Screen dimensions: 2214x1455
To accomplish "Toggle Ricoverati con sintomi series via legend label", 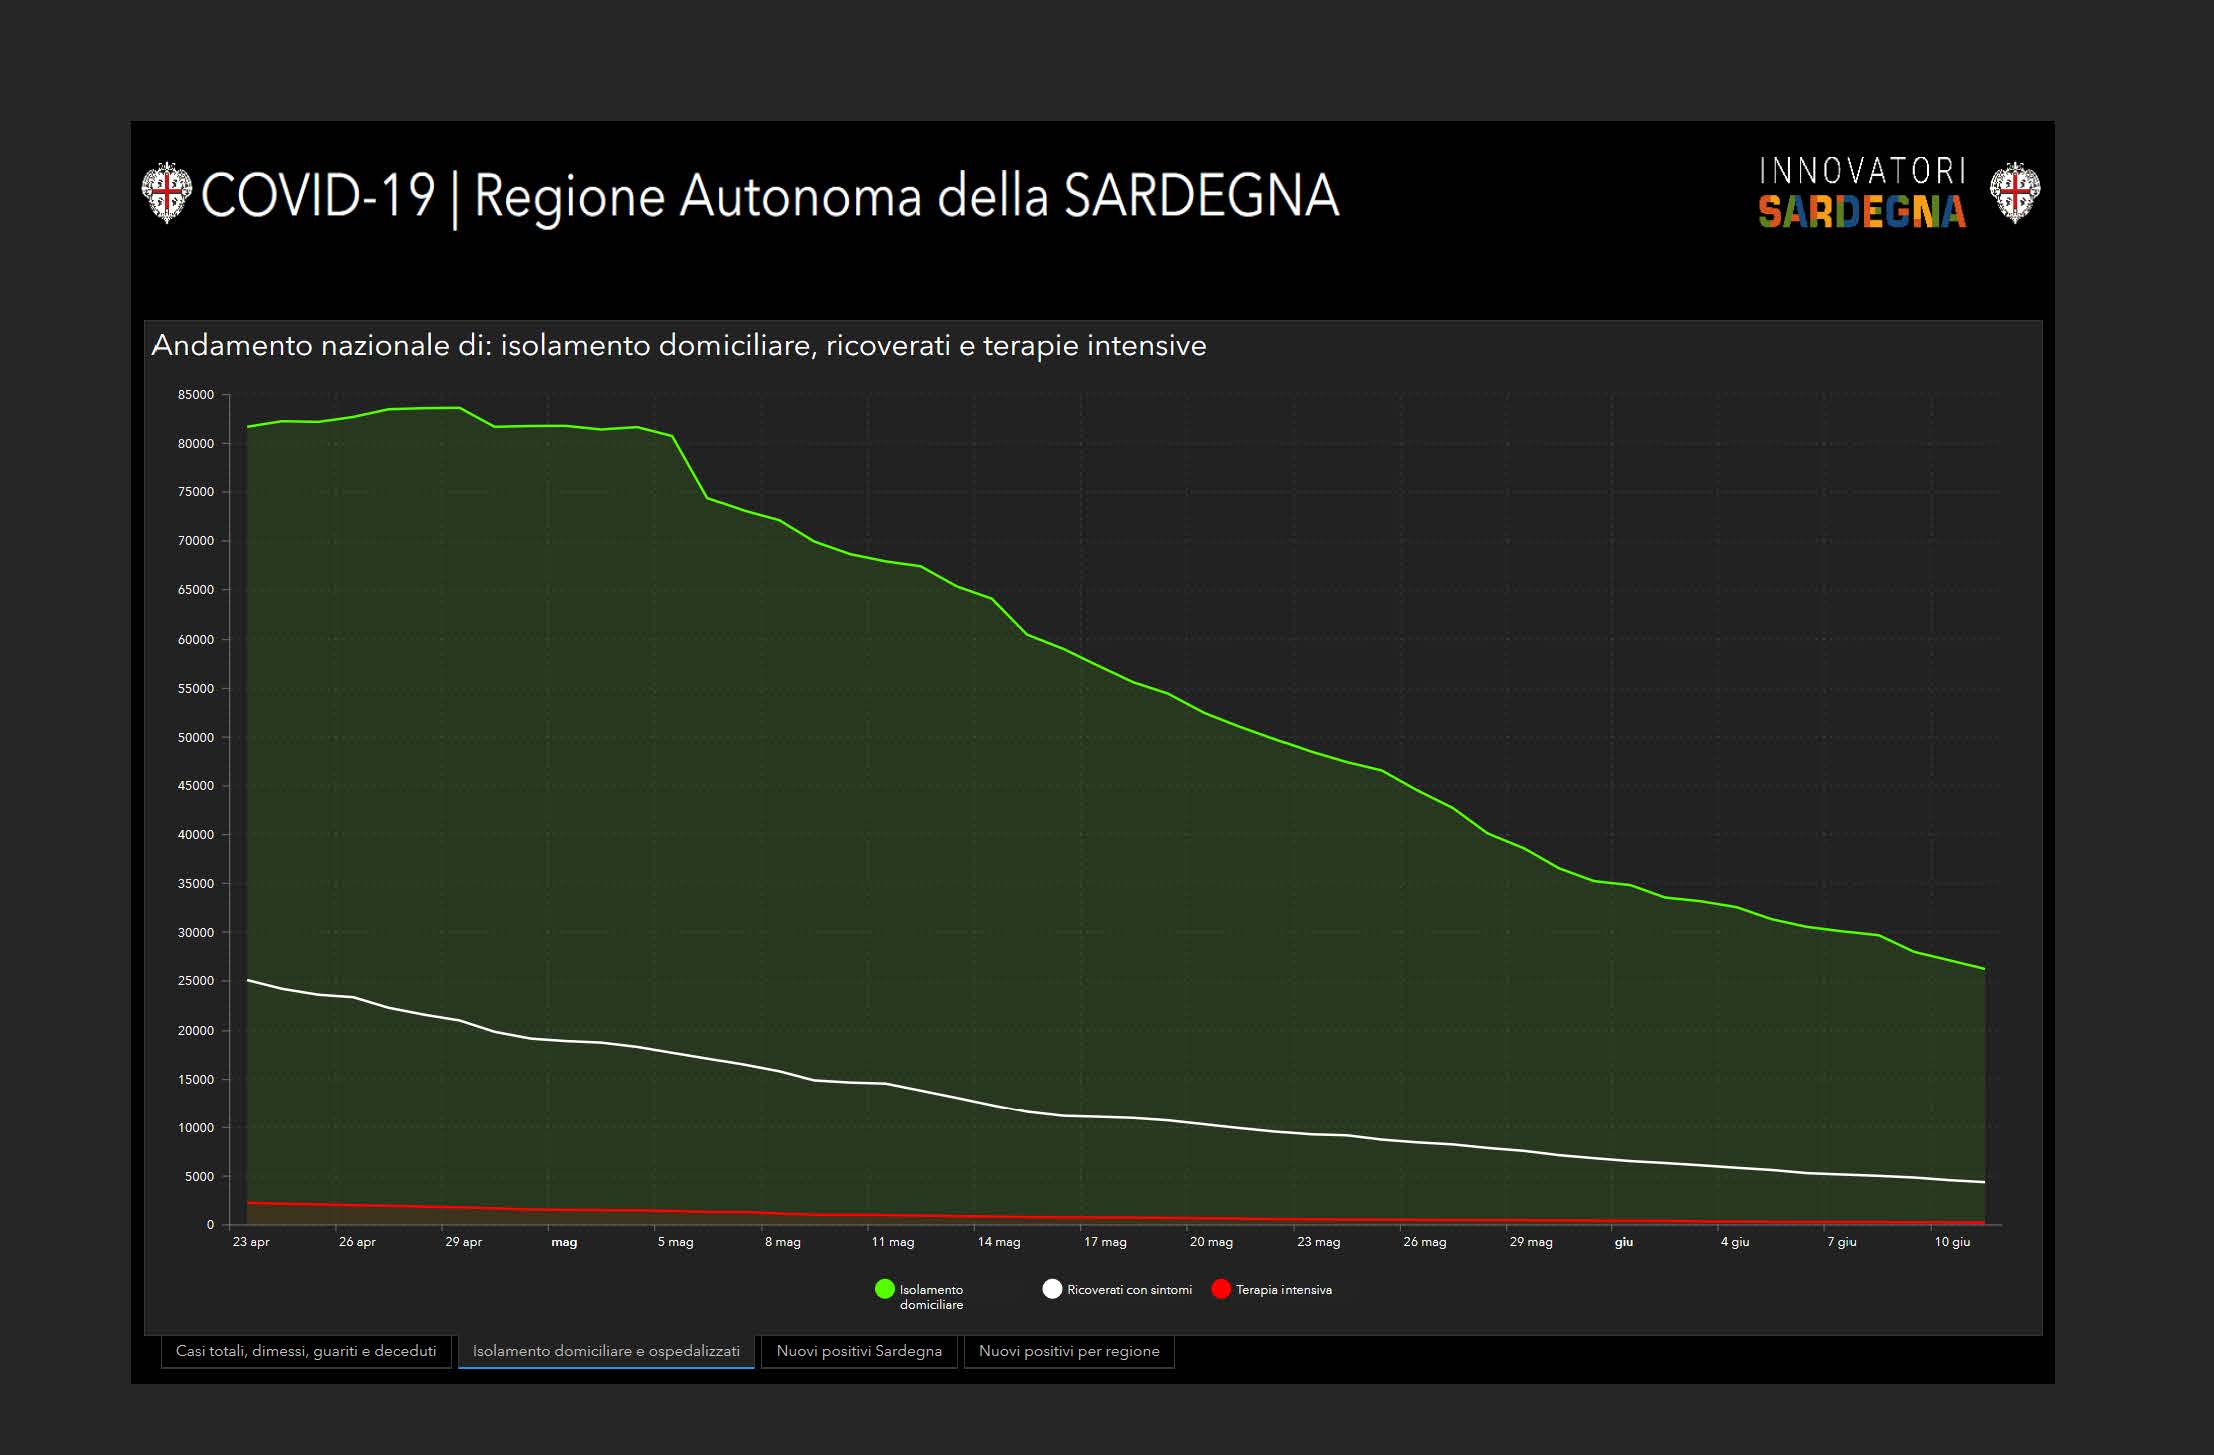I will click(x=1129, y=1290).
